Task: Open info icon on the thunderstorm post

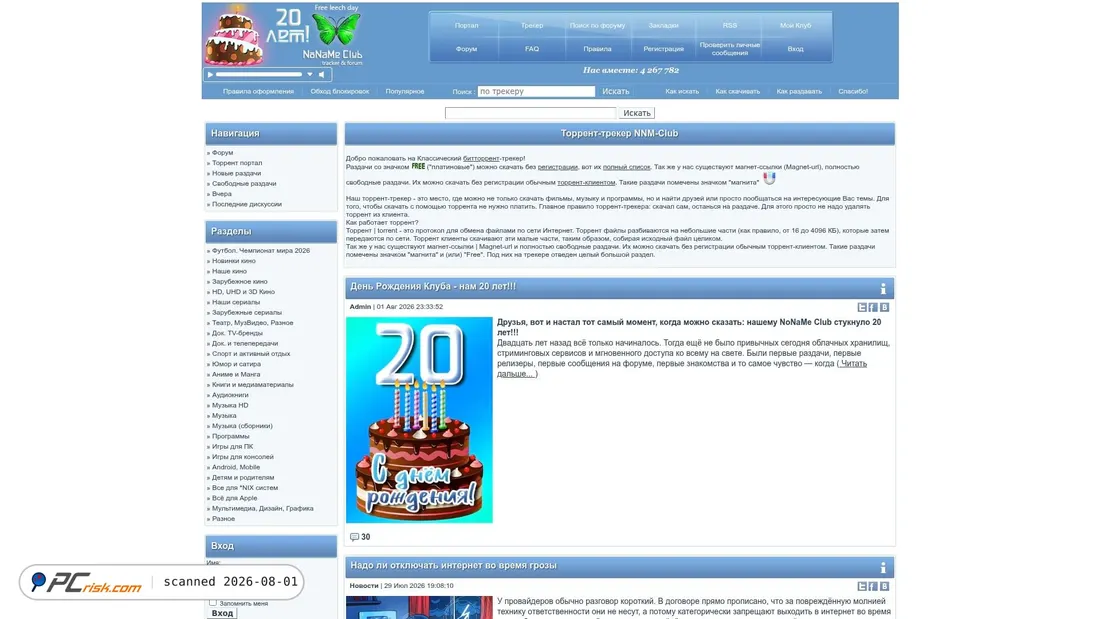Action: point(883,567)
